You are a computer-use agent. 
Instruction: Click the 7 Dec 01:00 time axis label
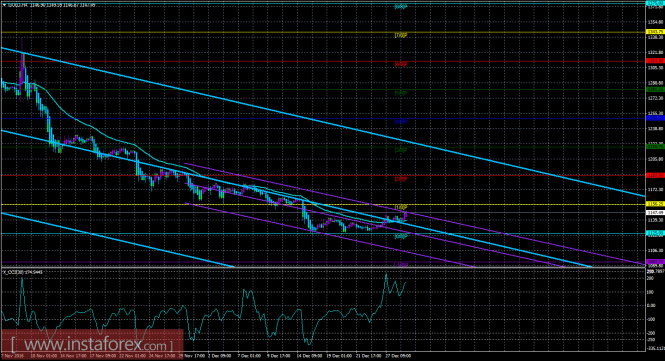[249, 356]
